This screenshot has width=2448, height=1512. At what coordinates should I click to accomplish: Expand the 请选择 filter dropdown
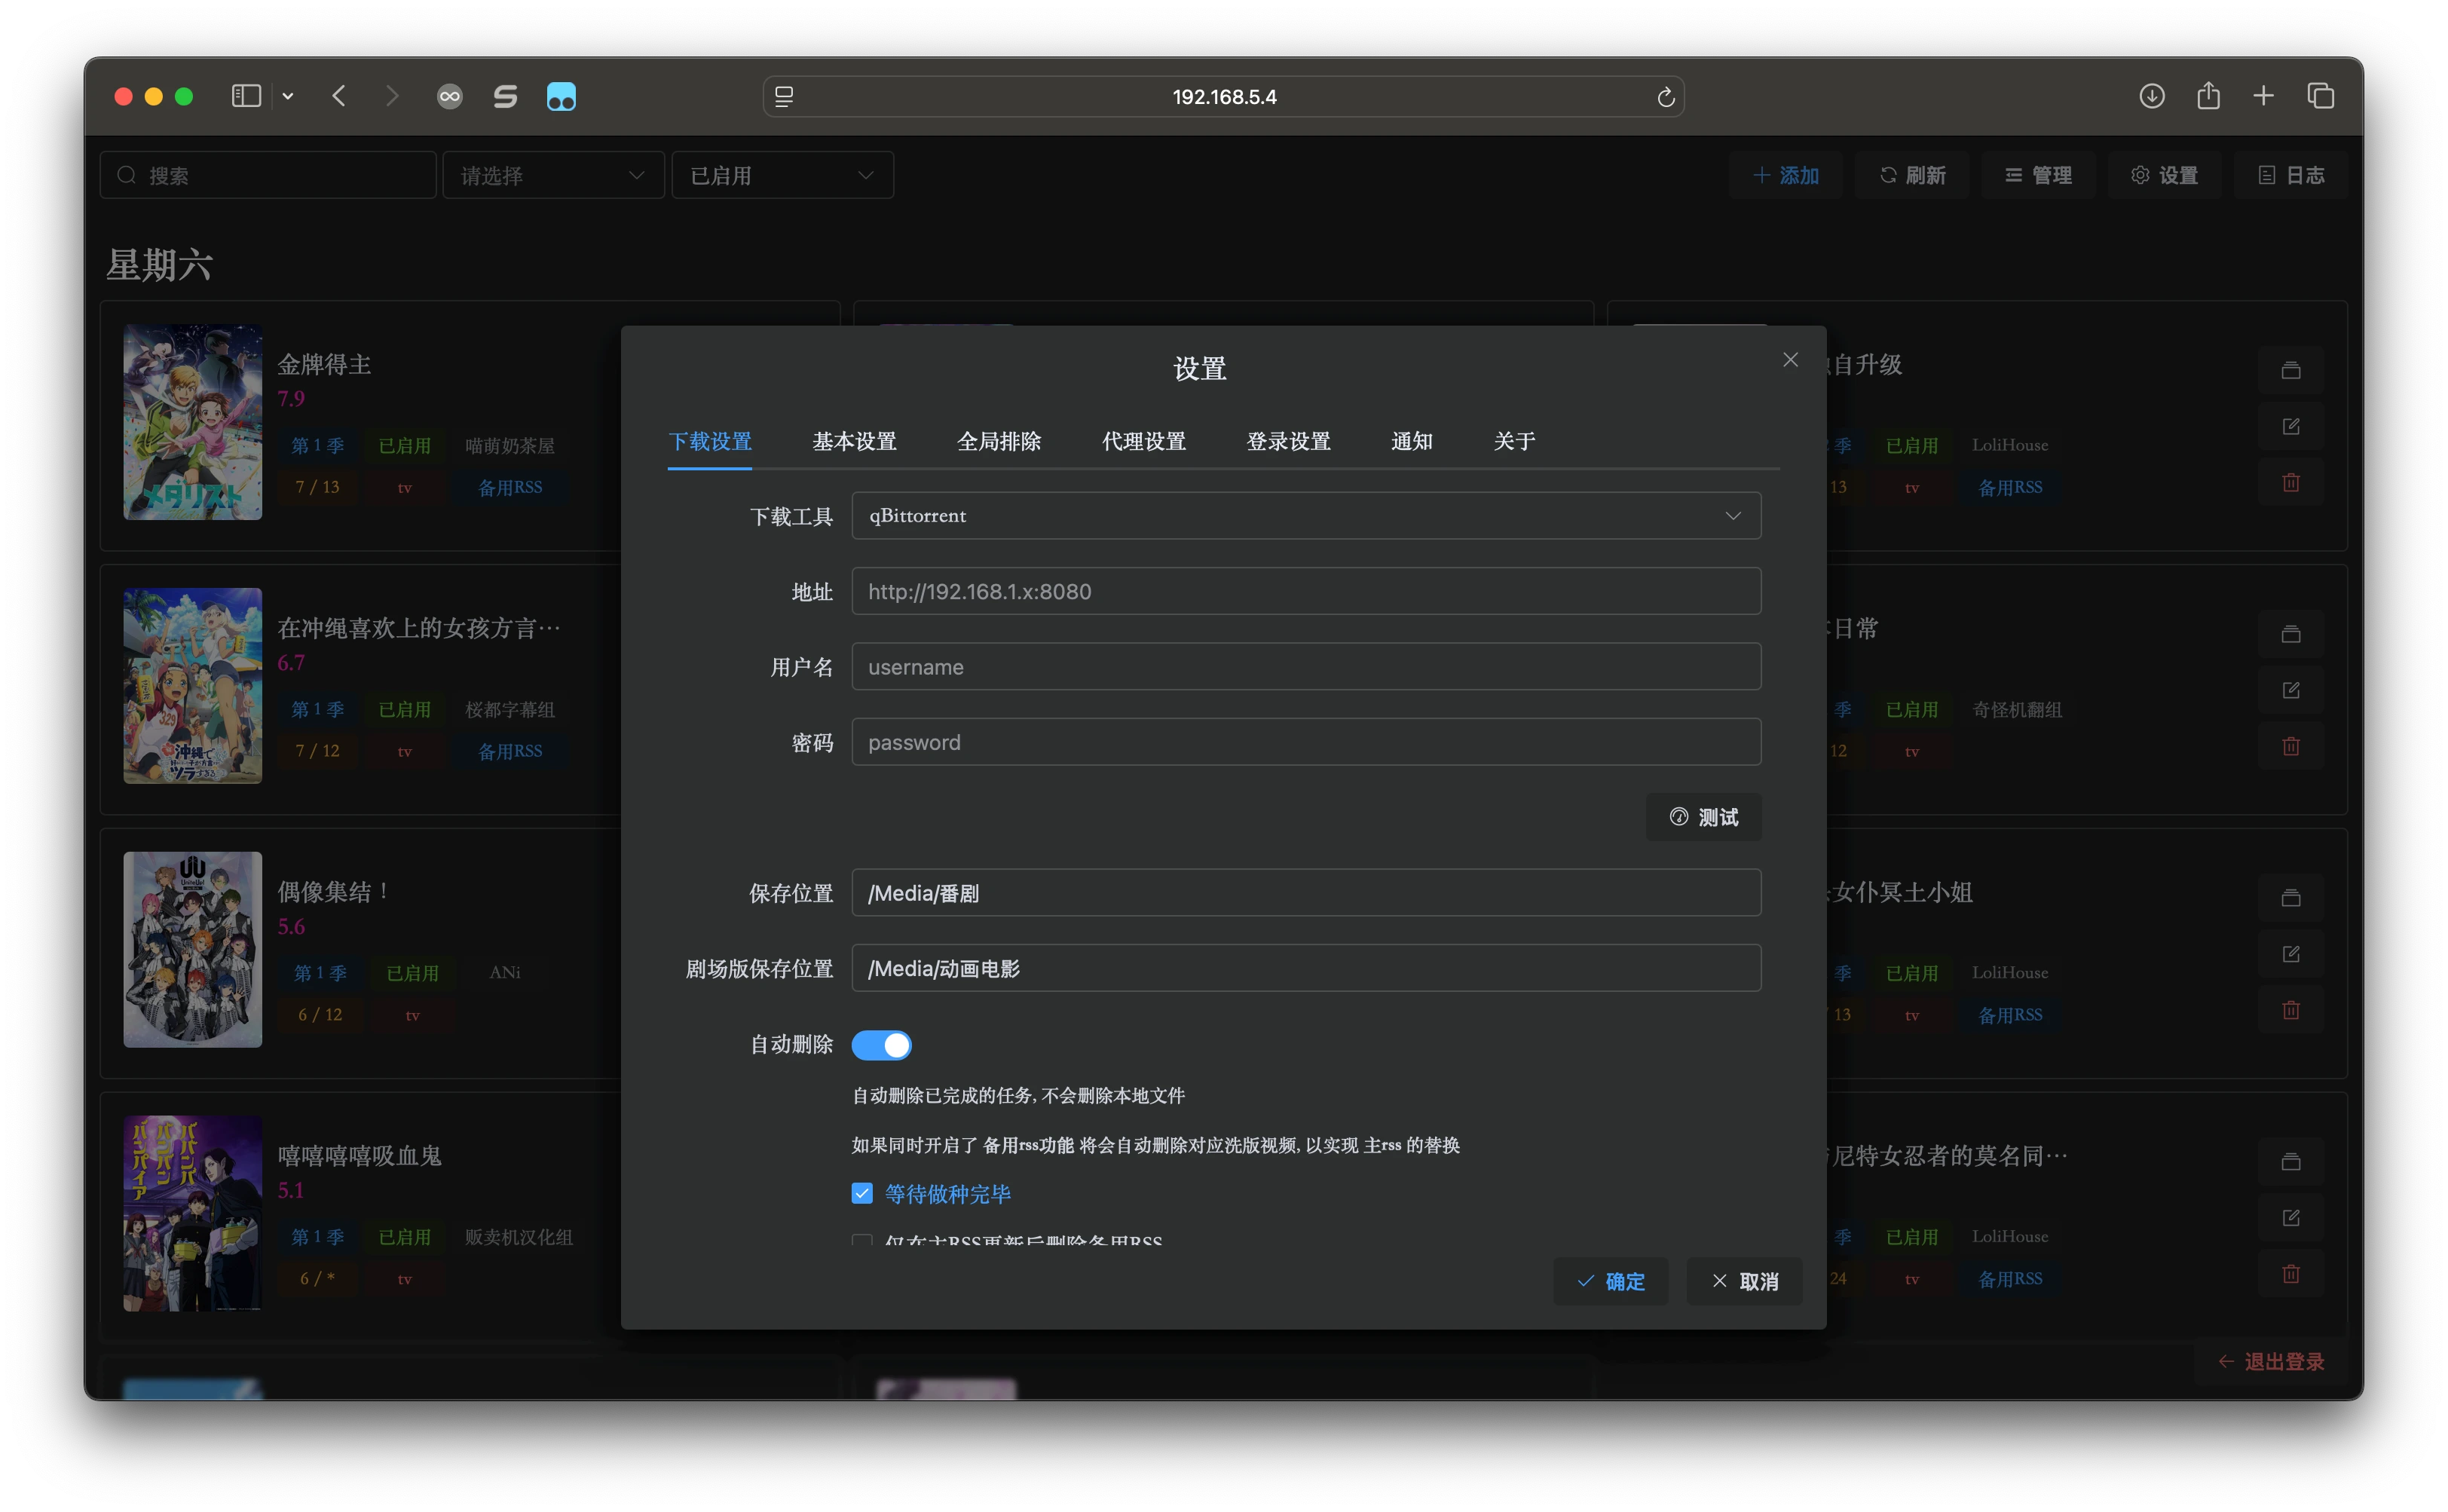[553, 175]
